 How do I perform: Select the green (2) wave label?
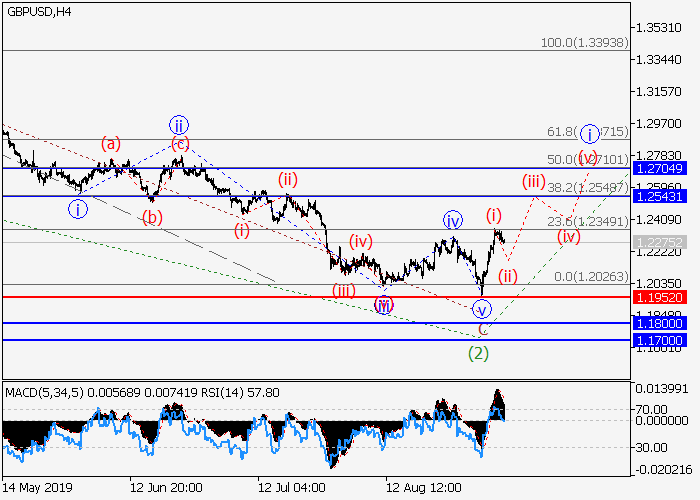[x=480, y=351]
